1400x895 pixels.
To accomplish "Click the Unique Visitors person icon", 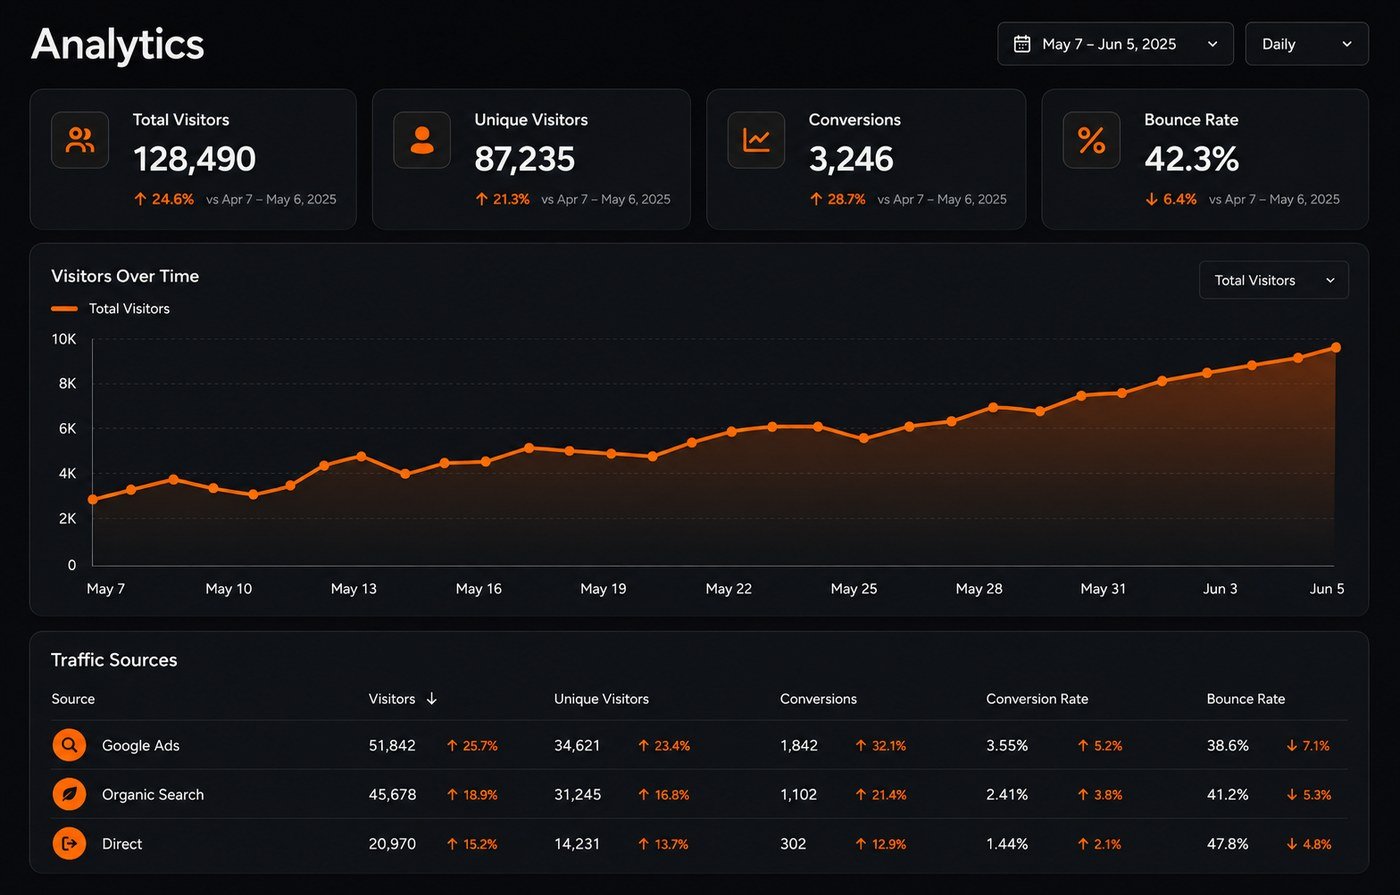I will pos(422,140).
